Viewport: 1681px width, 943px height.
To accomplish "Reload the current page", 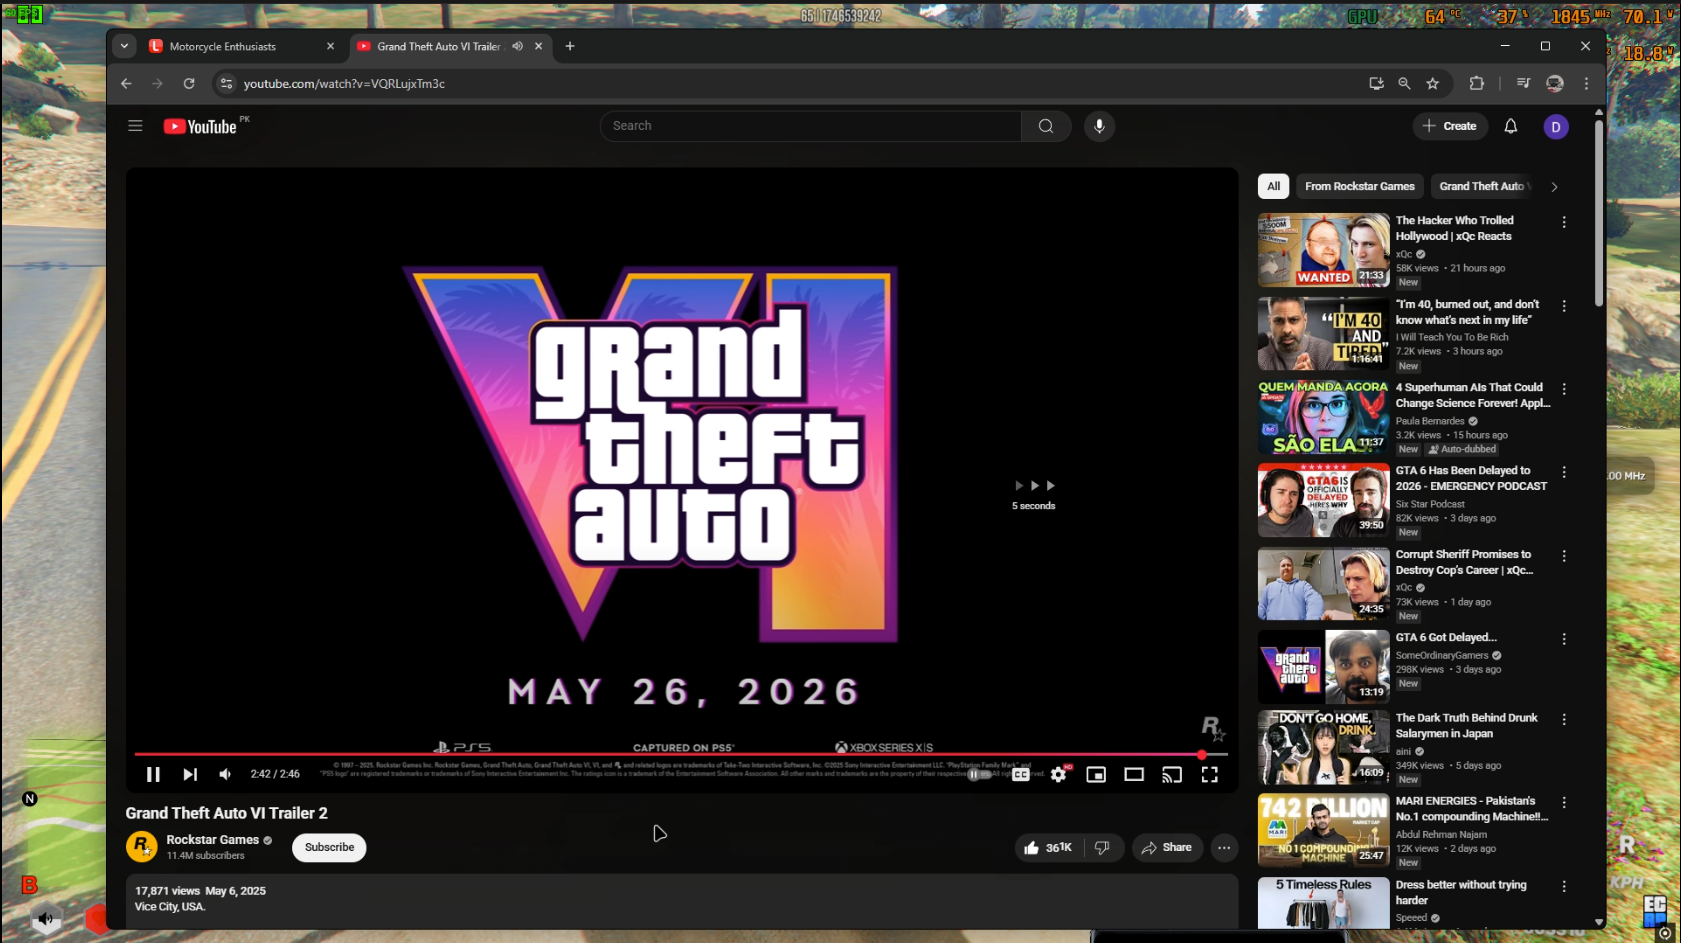I will pos(189,84).
